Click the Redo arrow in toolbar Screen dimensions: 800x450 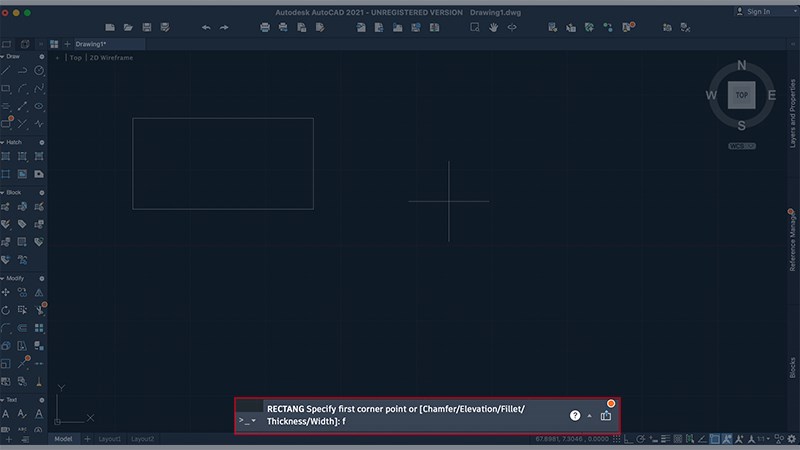click(224, 27)
